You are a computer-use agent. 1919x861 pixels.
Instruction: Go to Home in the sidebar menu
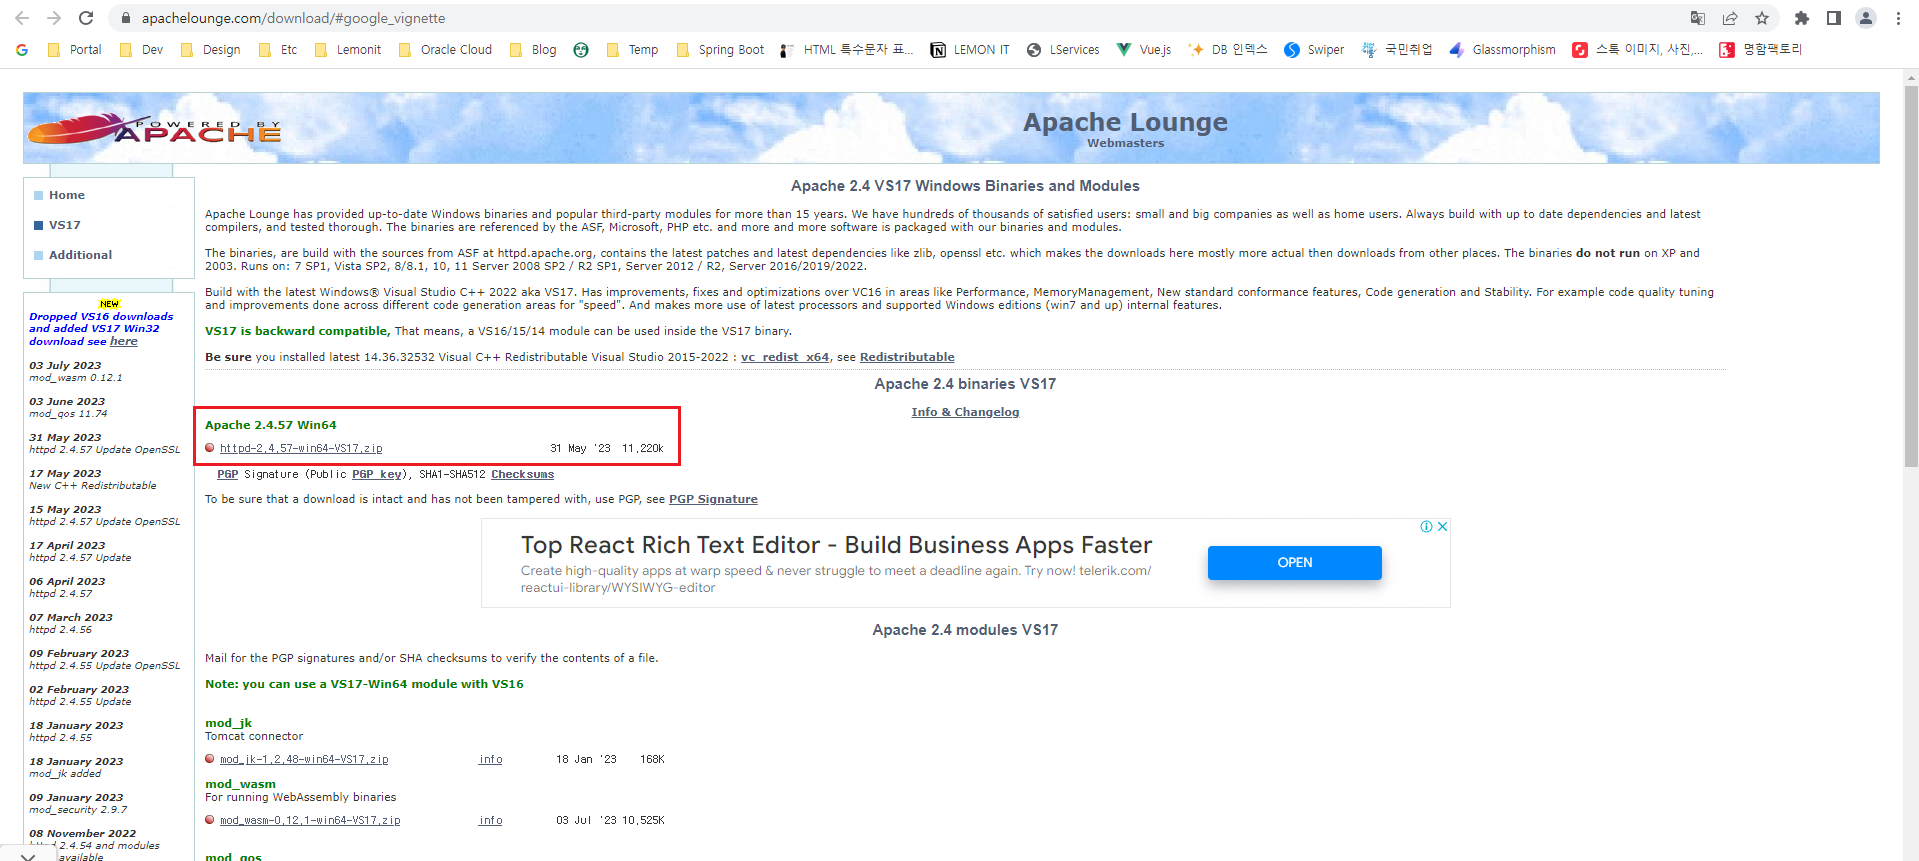coord(66,195)
